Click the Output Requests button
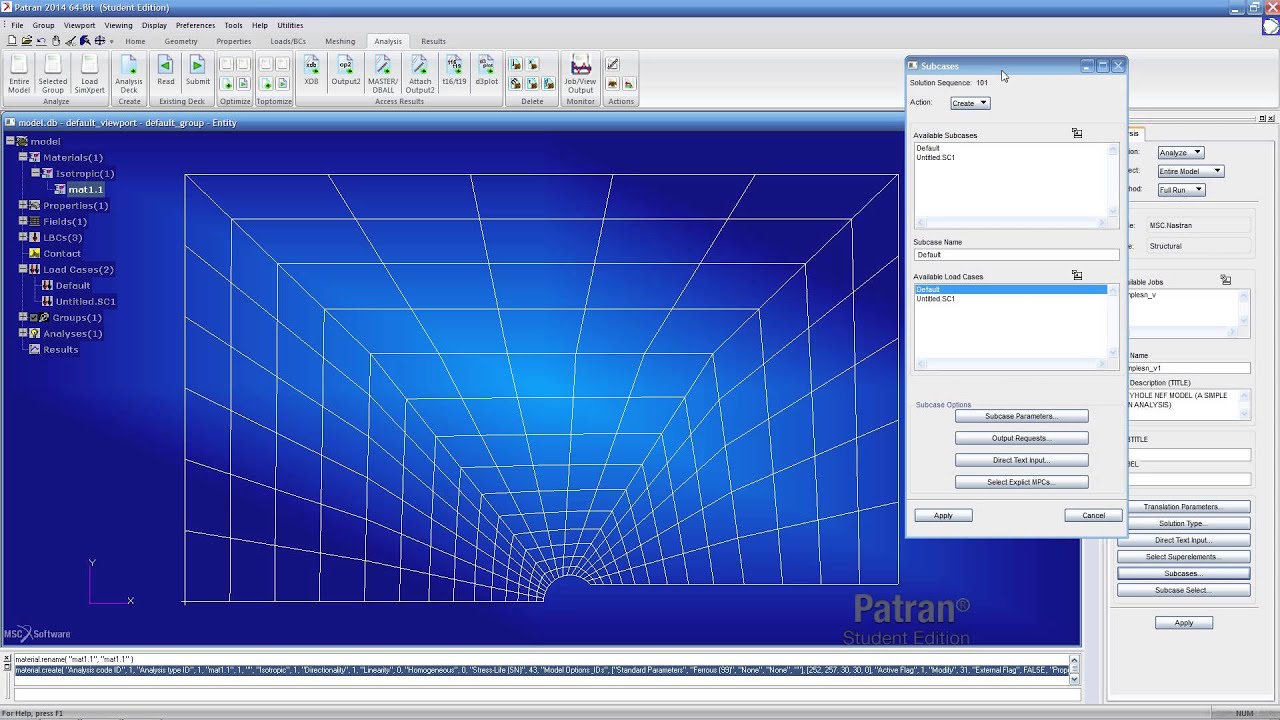Viewport: 1280px width, 720px height. [1021, 438]
